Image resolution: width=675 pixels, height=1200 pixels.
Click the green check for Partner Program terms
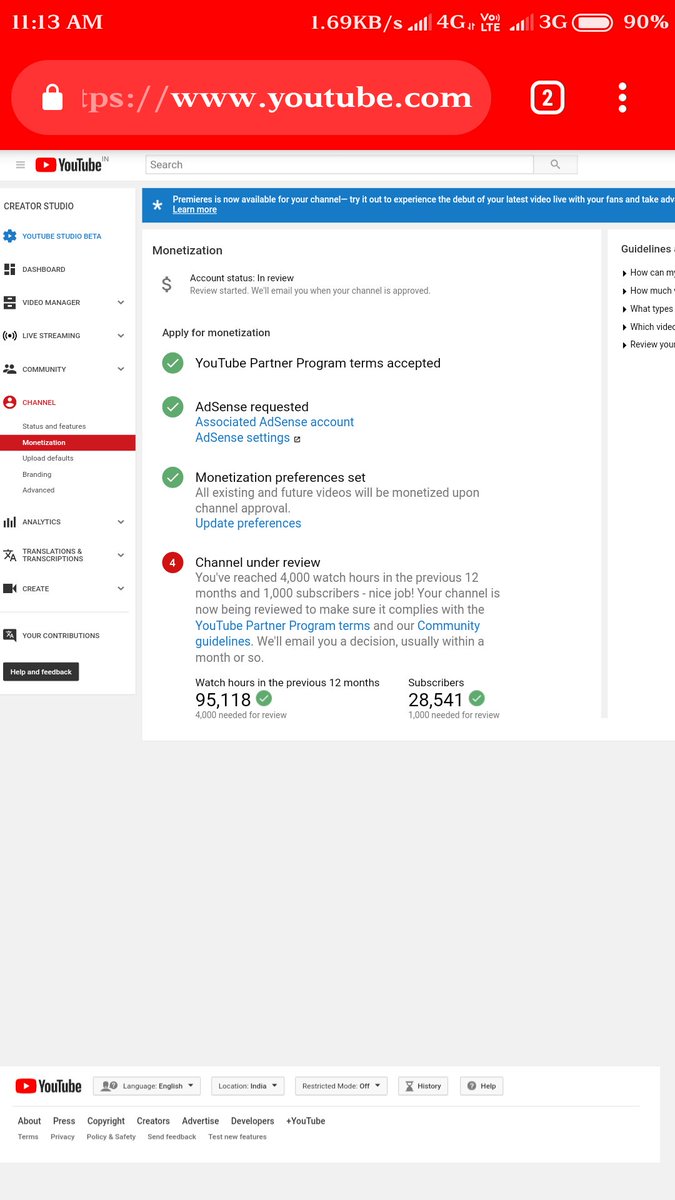[173, 363]
